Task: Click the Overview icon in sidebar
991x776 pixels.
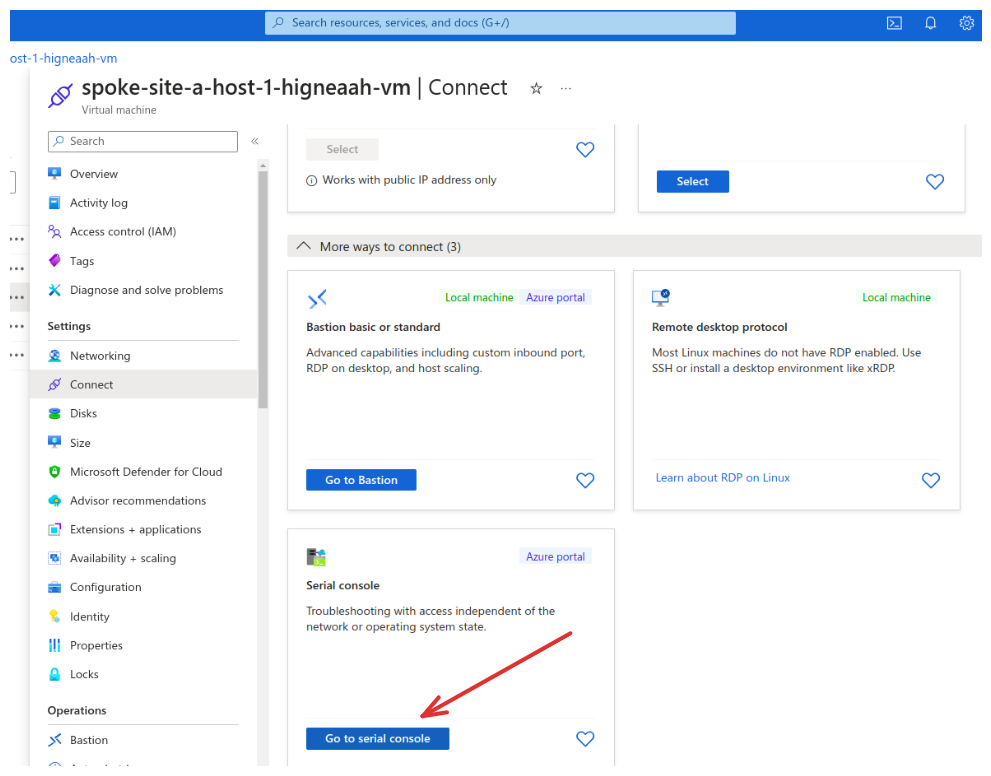Action: (x=55, y=174)
